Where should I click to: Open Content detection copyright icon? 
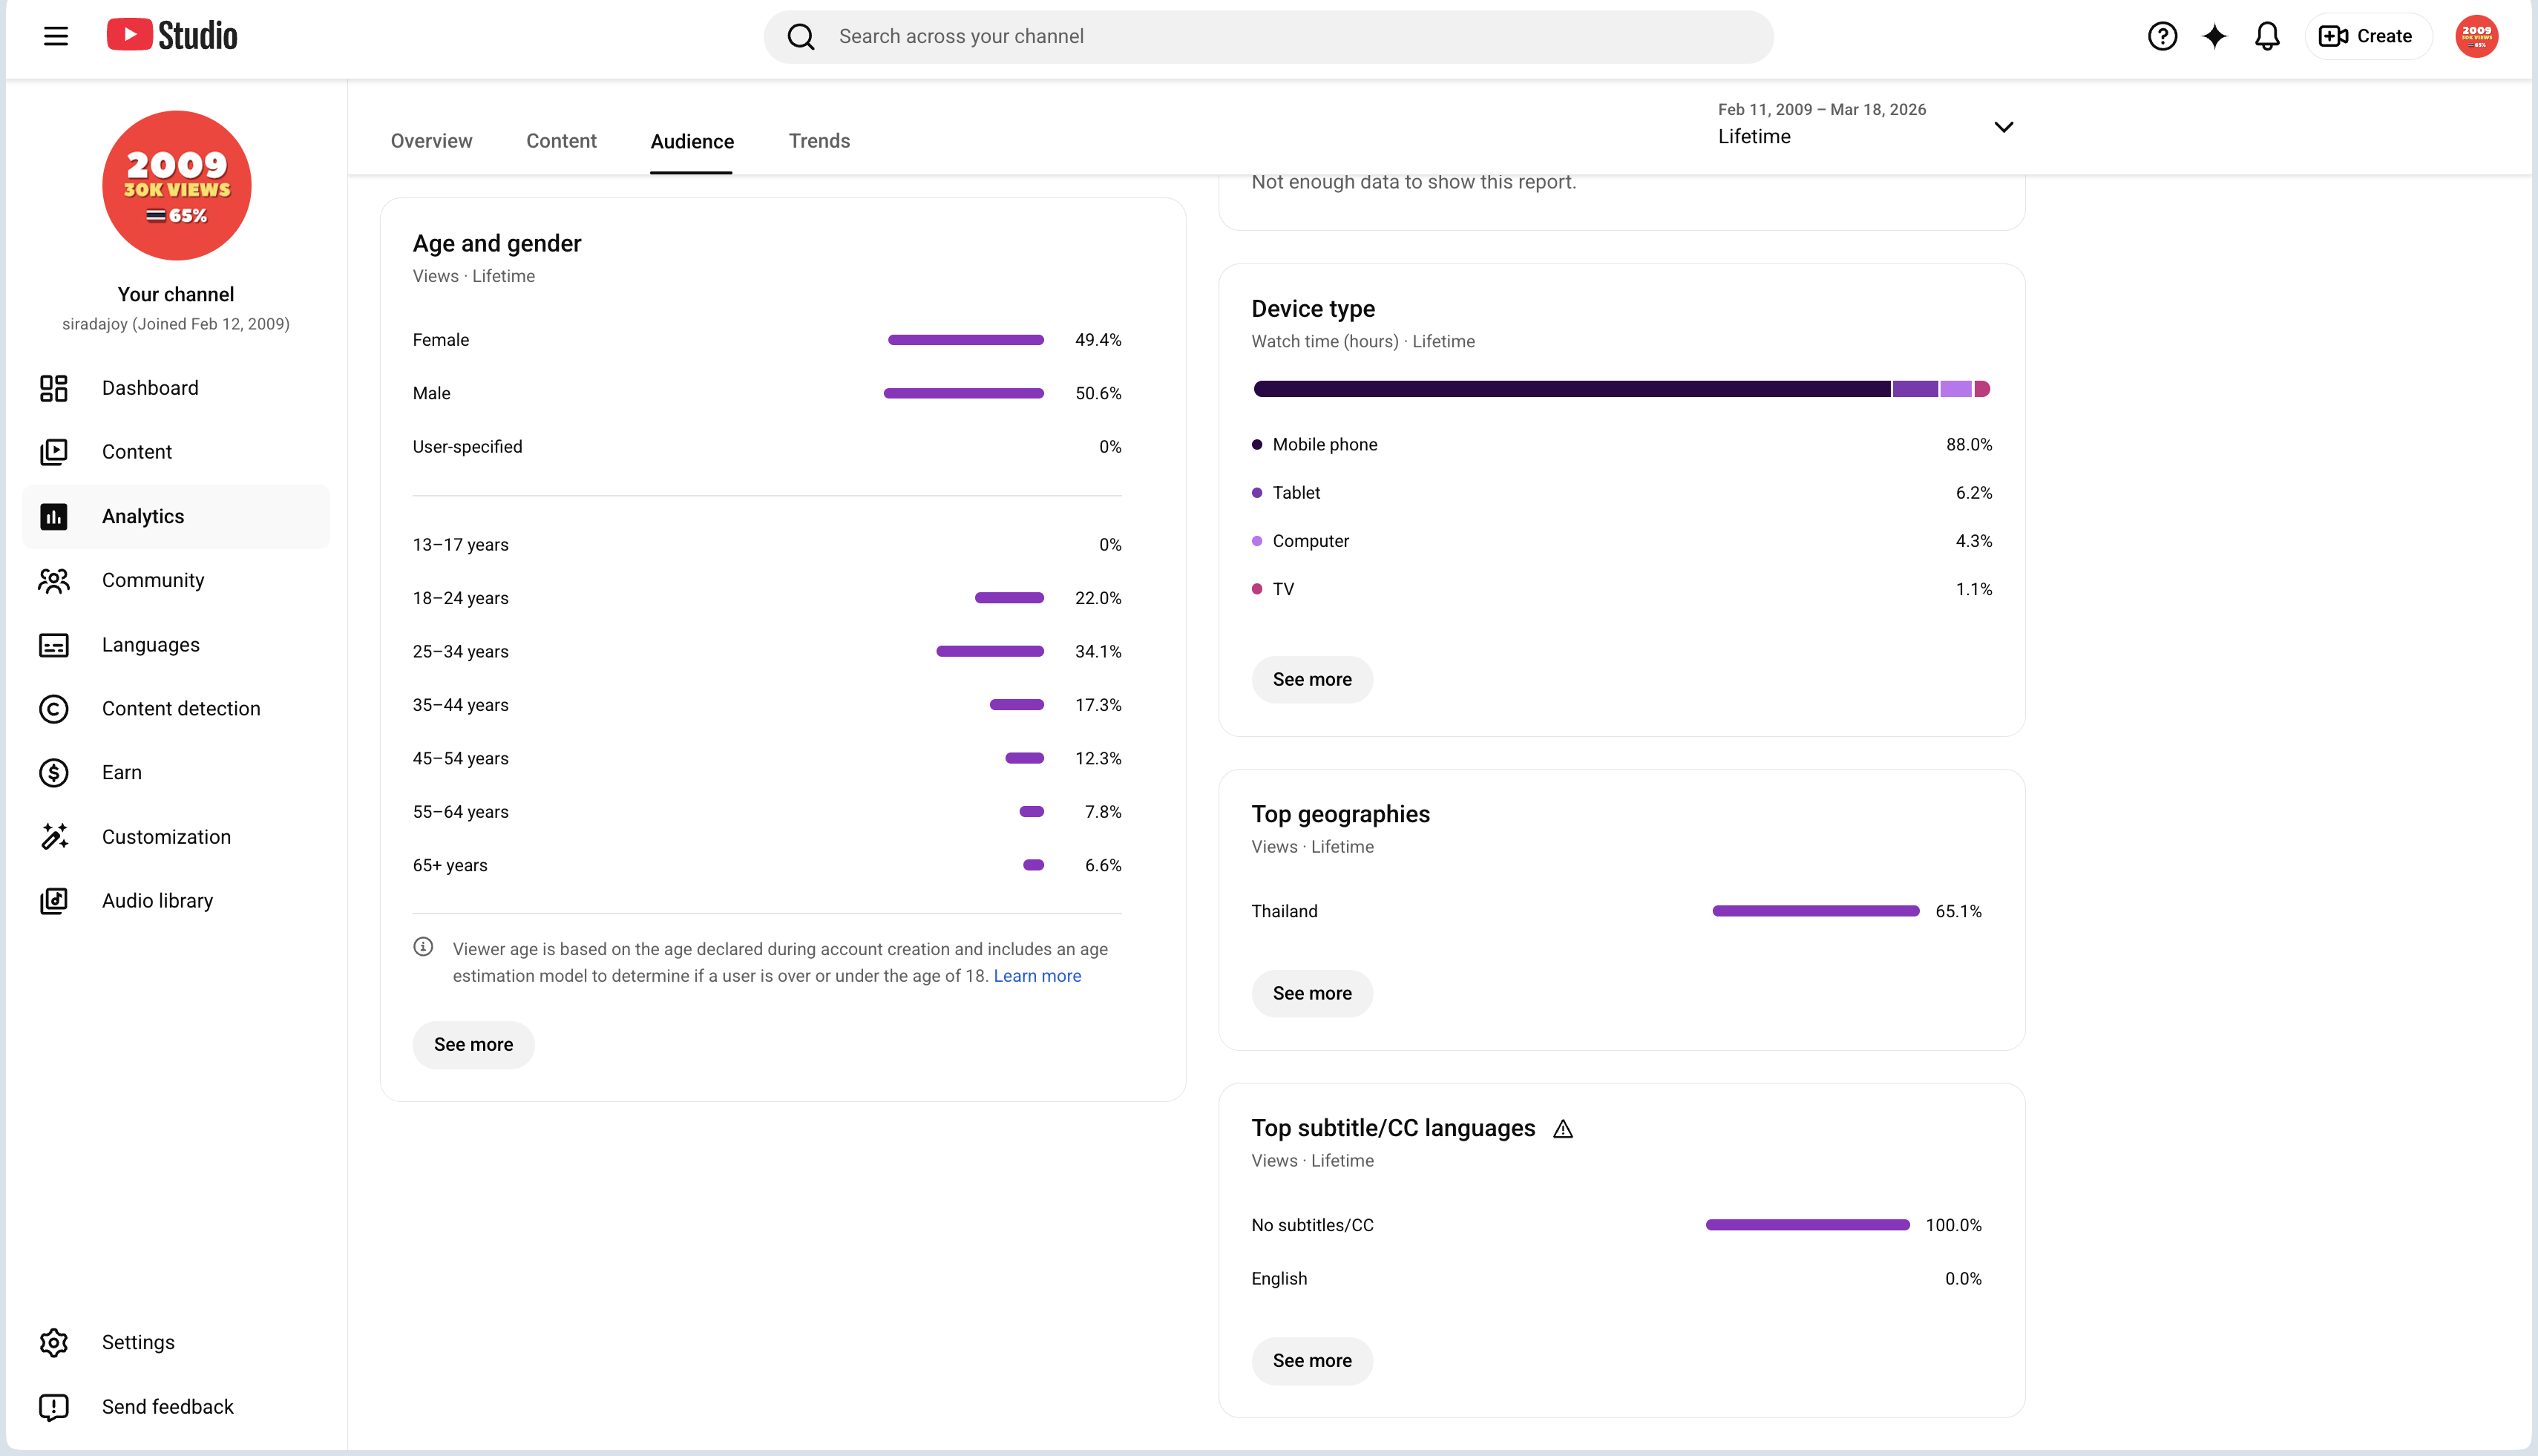click(x=54, y=708)
